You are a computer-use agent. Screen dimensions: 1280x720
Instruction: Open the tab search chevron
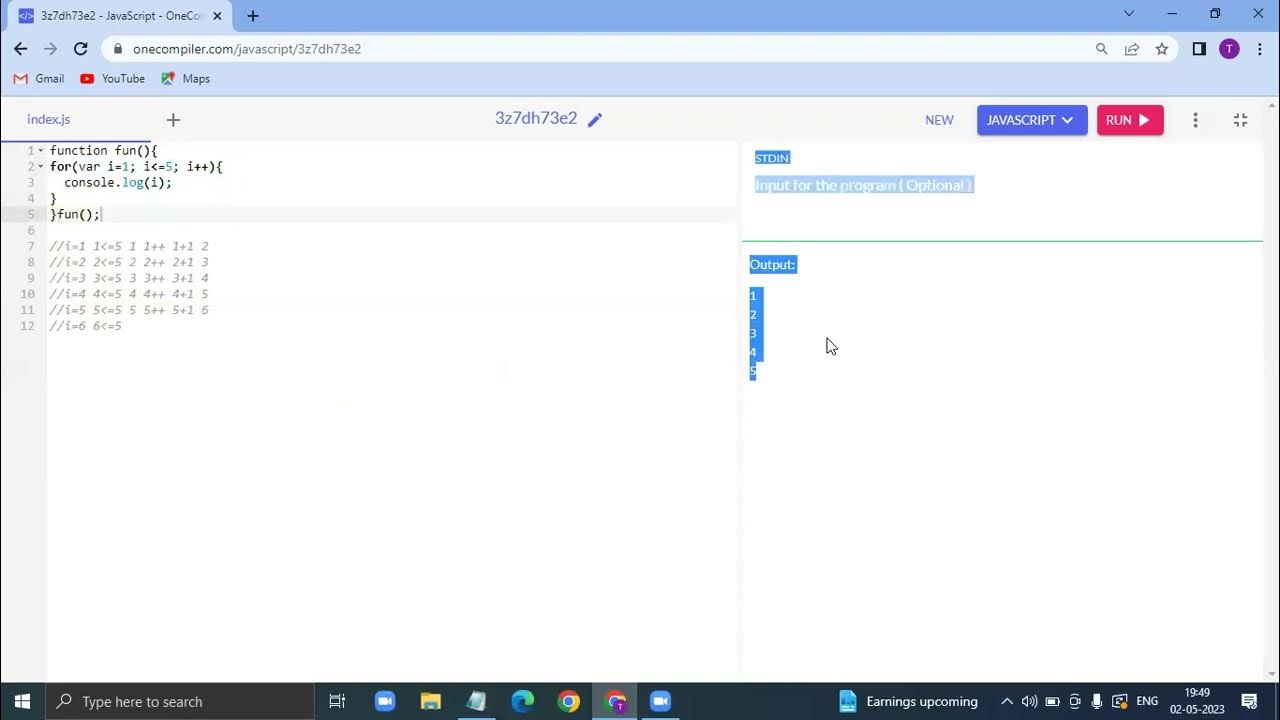point(1129,14)
